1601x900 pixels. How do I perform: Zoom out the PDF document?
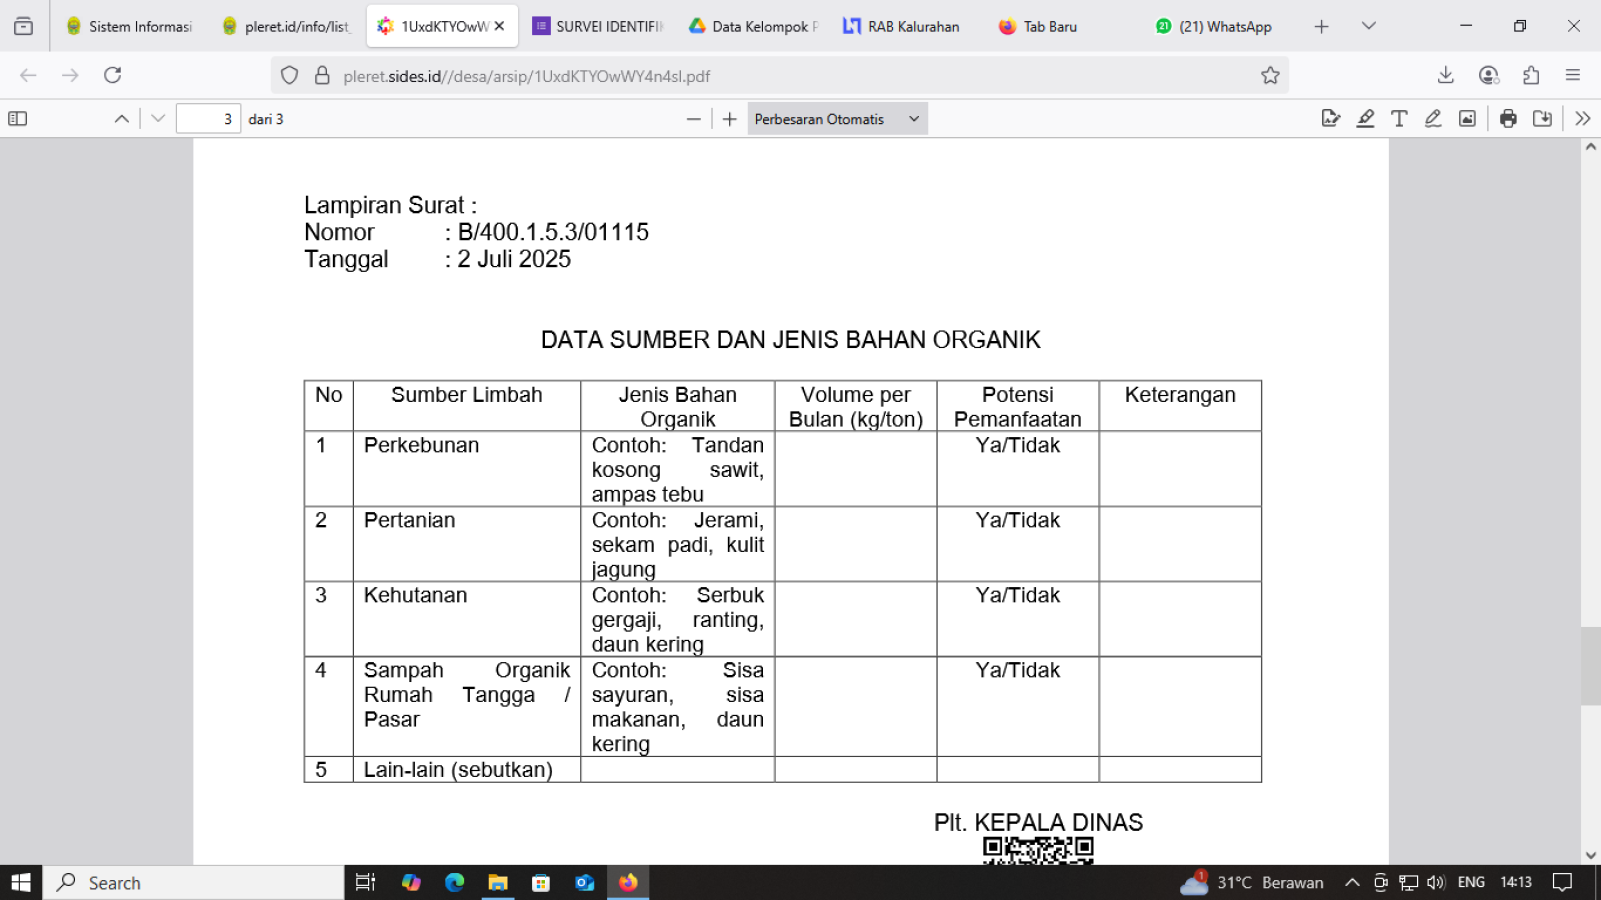(x=694, y=119)
